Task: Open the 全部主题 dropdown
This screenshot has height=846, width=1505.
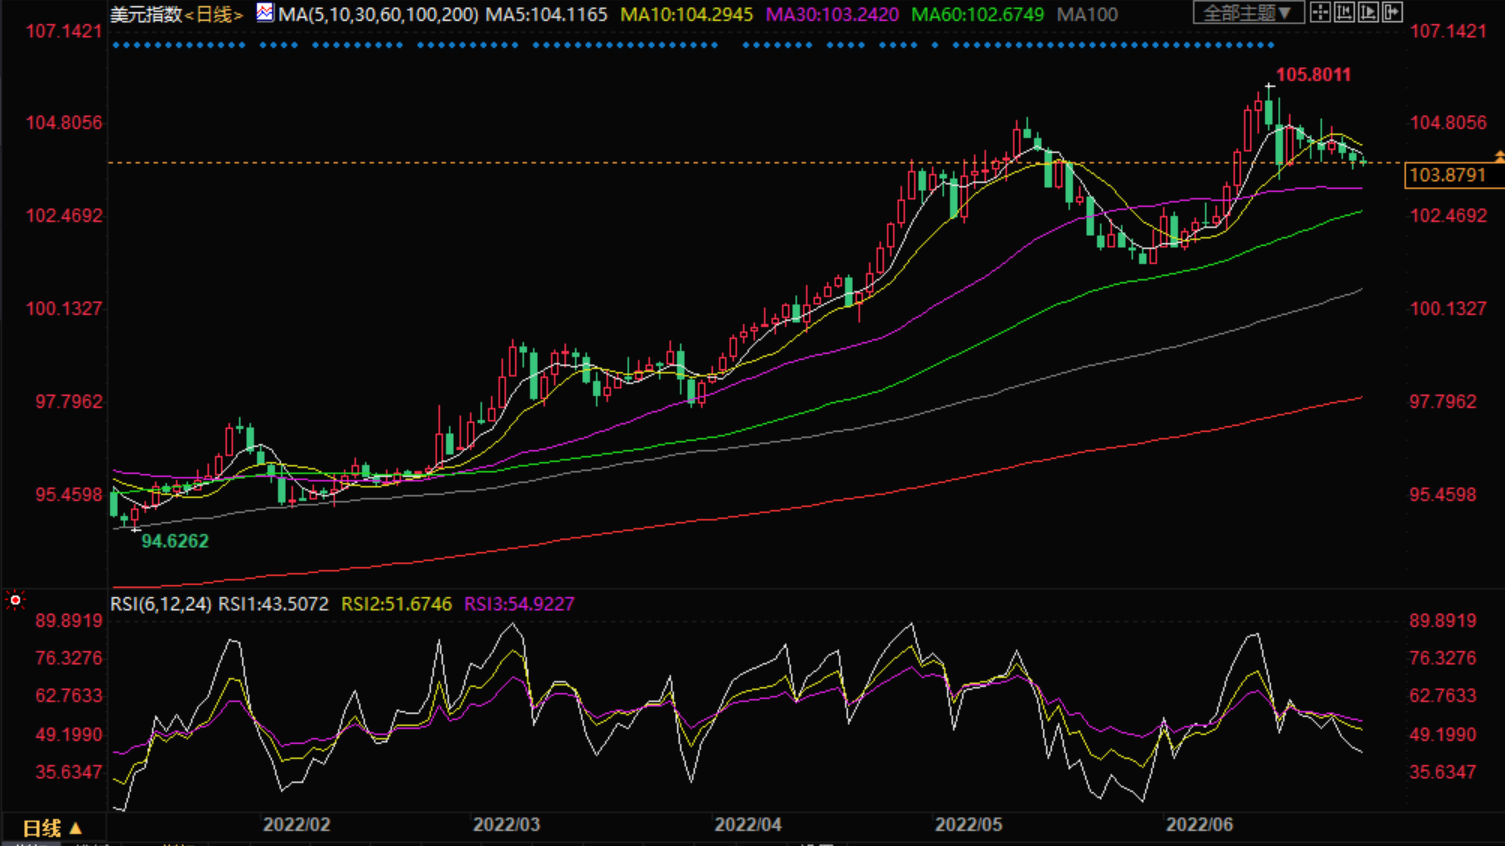Action: pos(1247,13)
